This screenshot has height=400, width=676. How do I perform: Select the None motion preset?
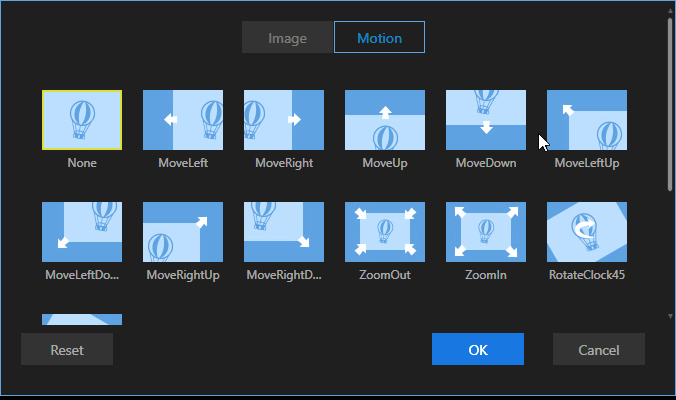click(x=82, y=120)
